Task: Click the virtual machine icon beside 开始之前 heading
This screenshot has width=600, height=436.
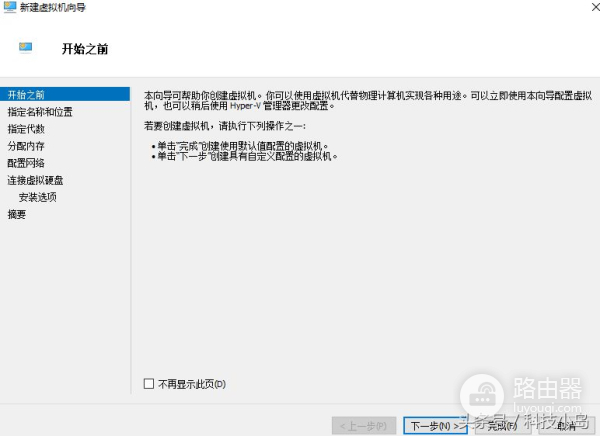Action: click(26, 47)
